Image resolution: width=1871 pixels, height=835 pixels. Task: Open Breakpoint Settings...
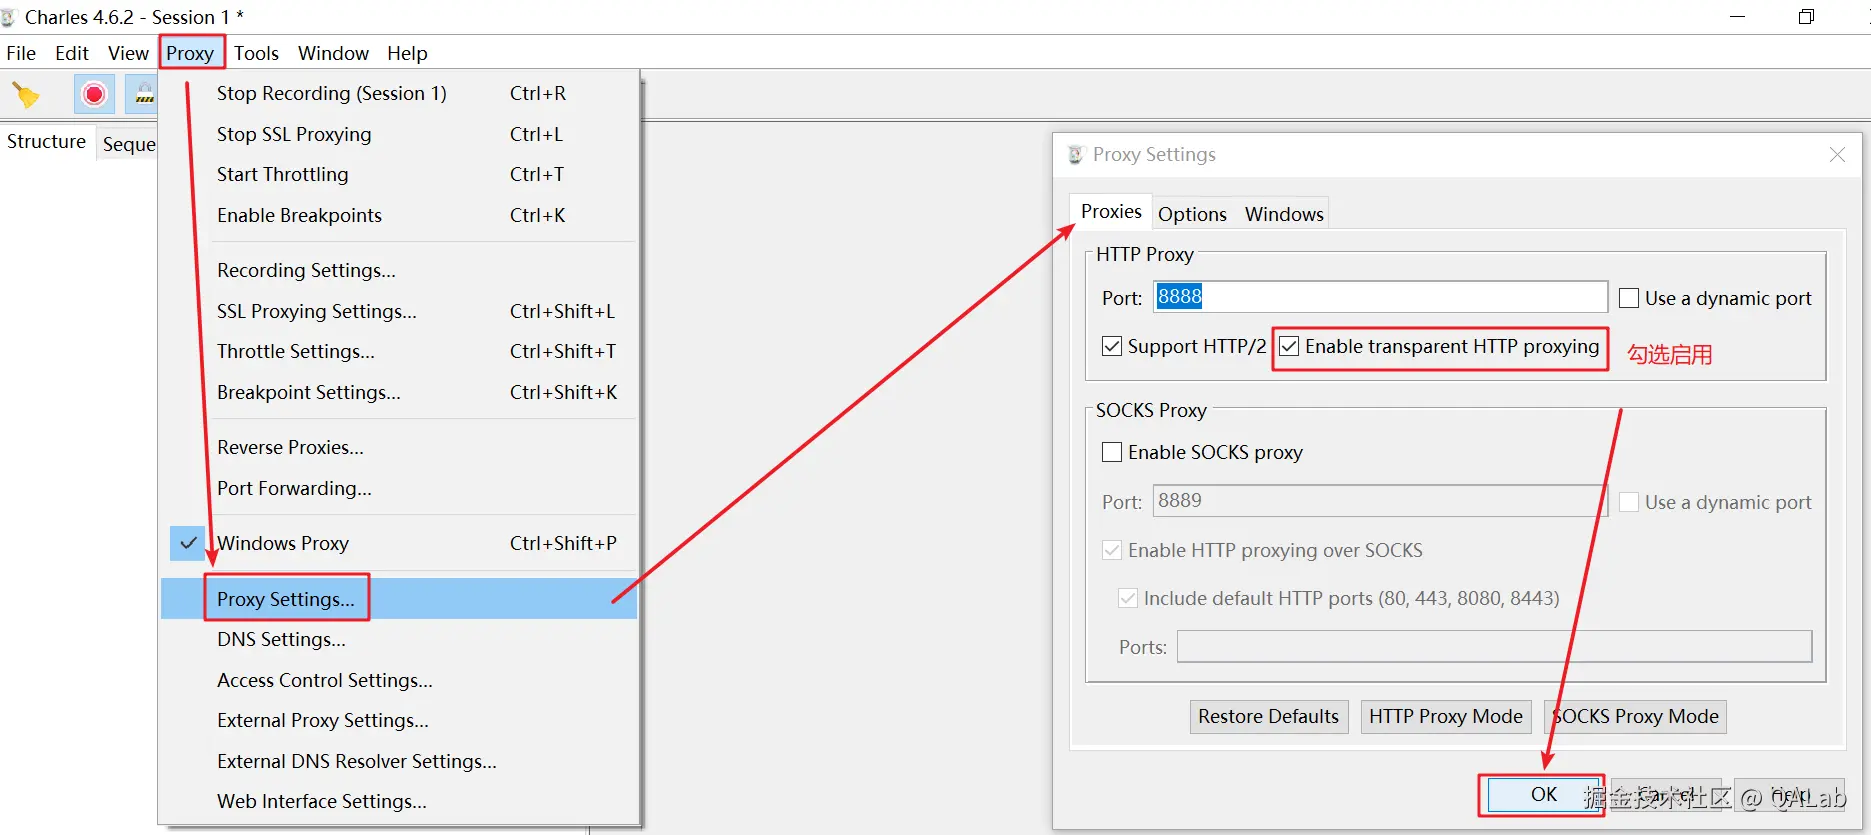click(x=399, y=392)
